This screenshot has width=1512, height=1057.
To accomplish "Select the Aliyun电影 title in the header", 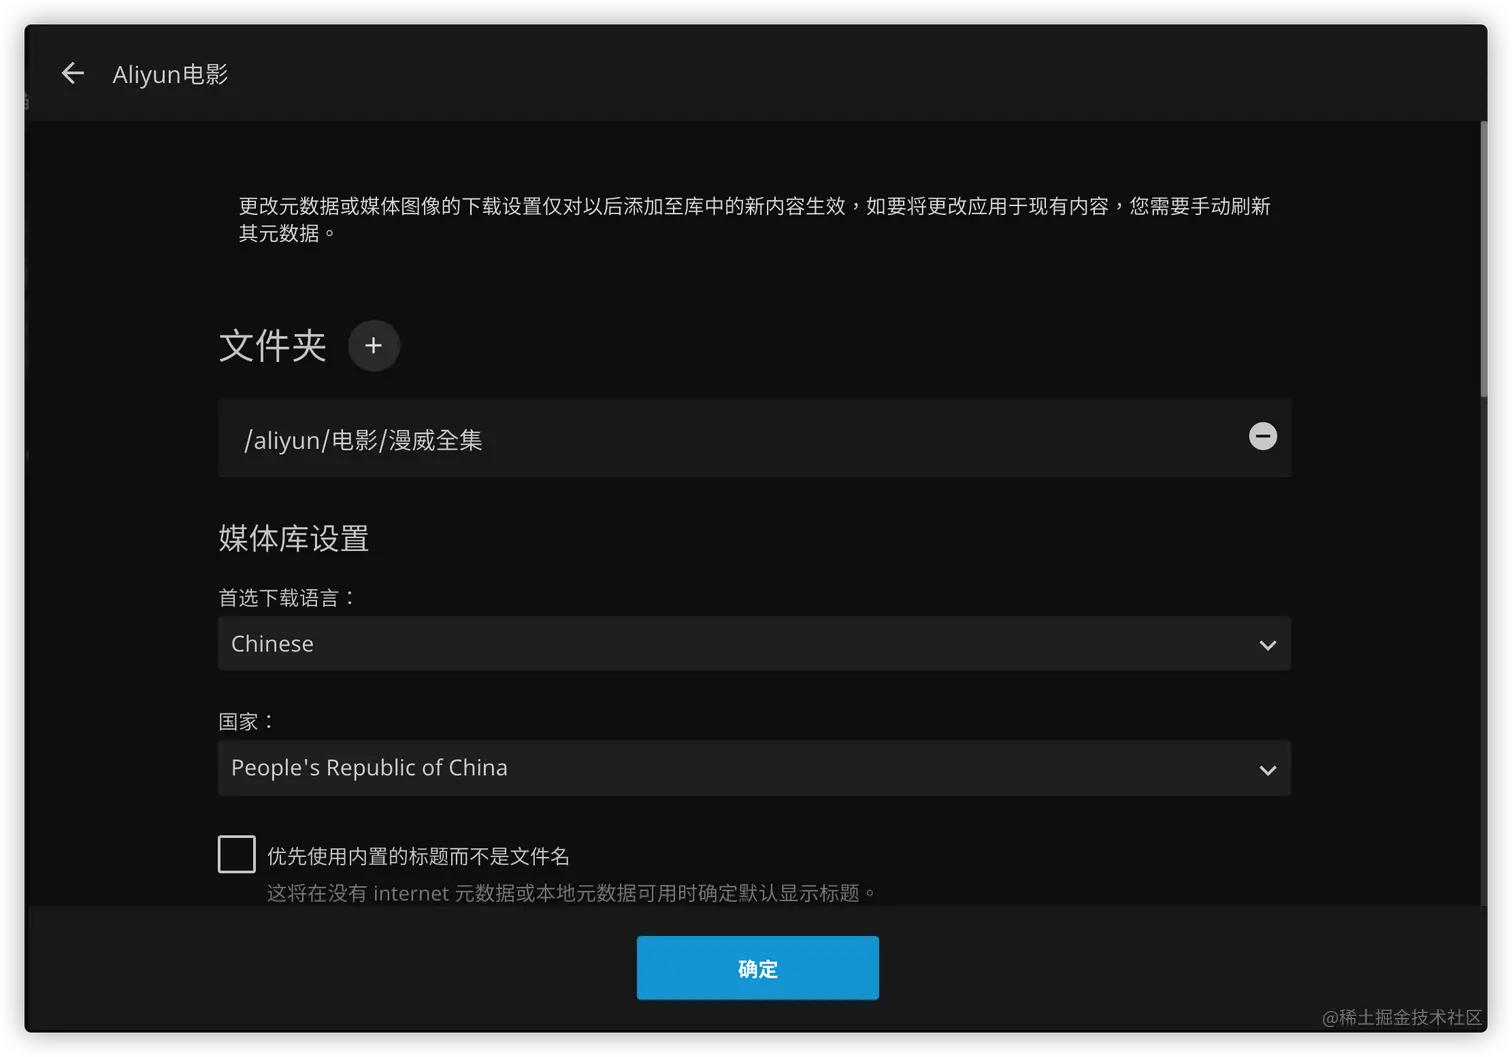I will pyautogui.click(x=171, y=74).
